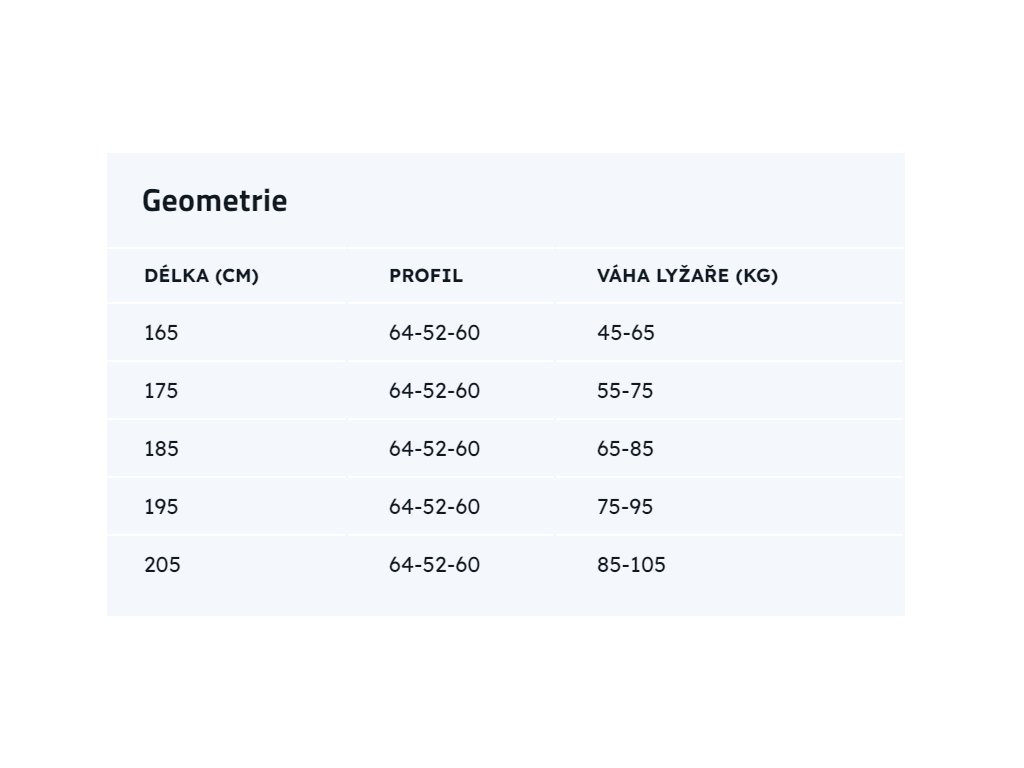Click the DÉLKA (CM) column header
Screen dimensions: 1024x768
201,276
